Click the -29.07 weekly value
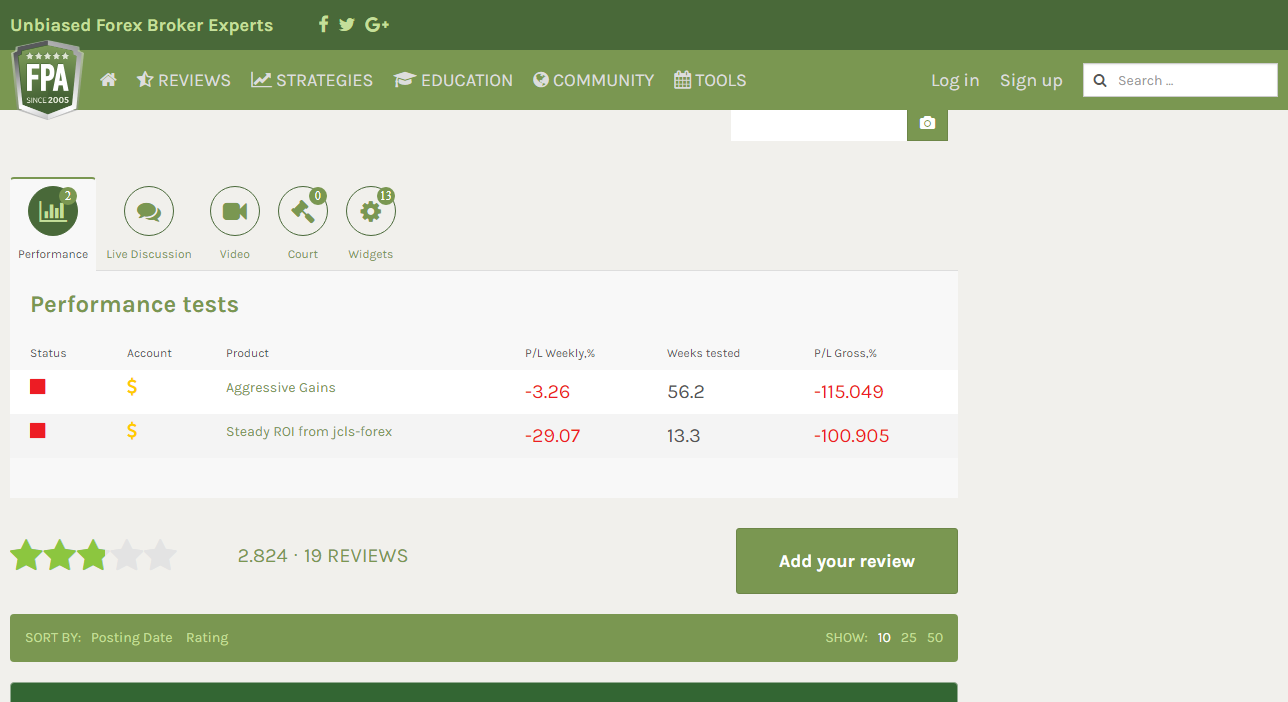This screenshot has height=702, width=1288. tap(552, 436)
